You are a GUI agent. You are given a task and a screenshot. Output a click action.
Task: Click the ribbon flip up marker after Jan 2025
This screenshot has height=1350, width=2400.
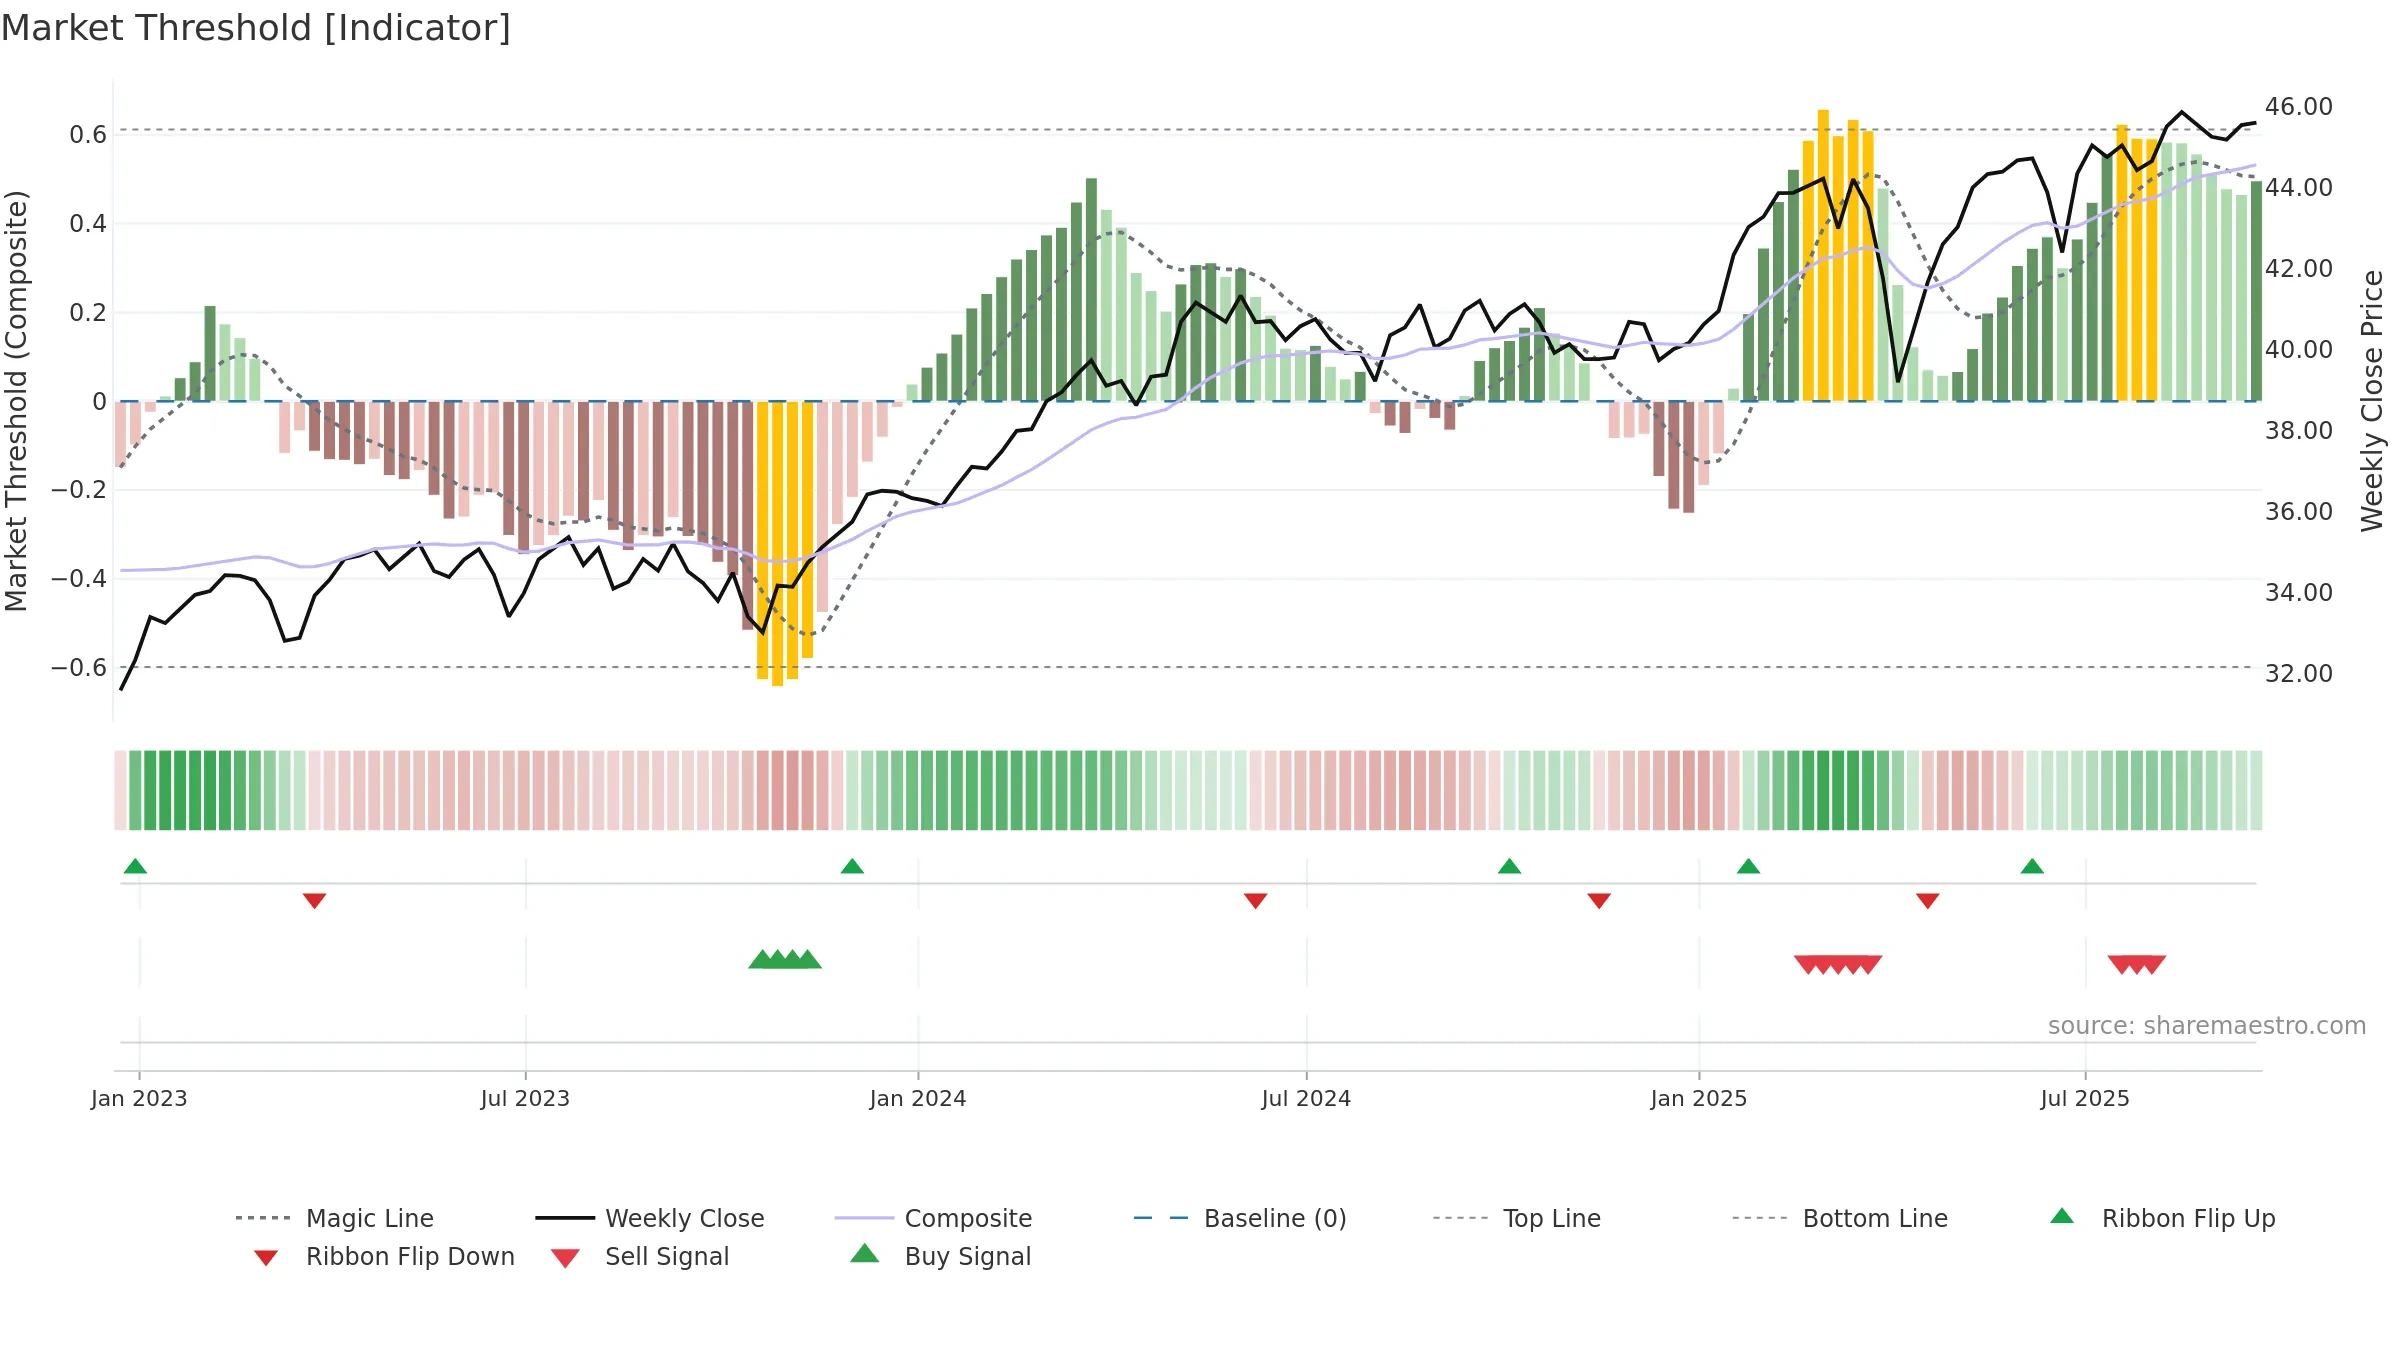[1748, 866]
